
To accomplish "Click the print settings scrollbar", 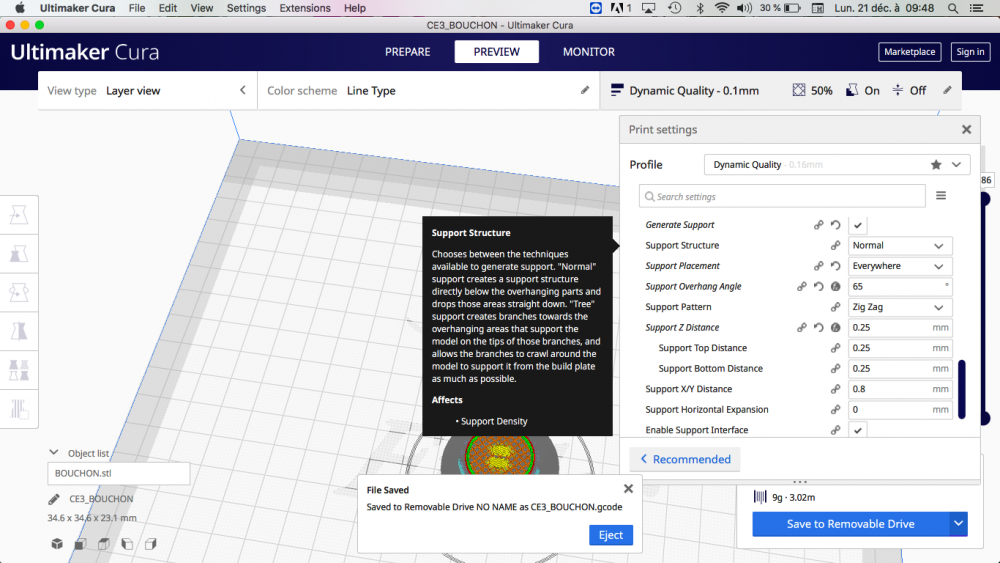I will 962,389.
